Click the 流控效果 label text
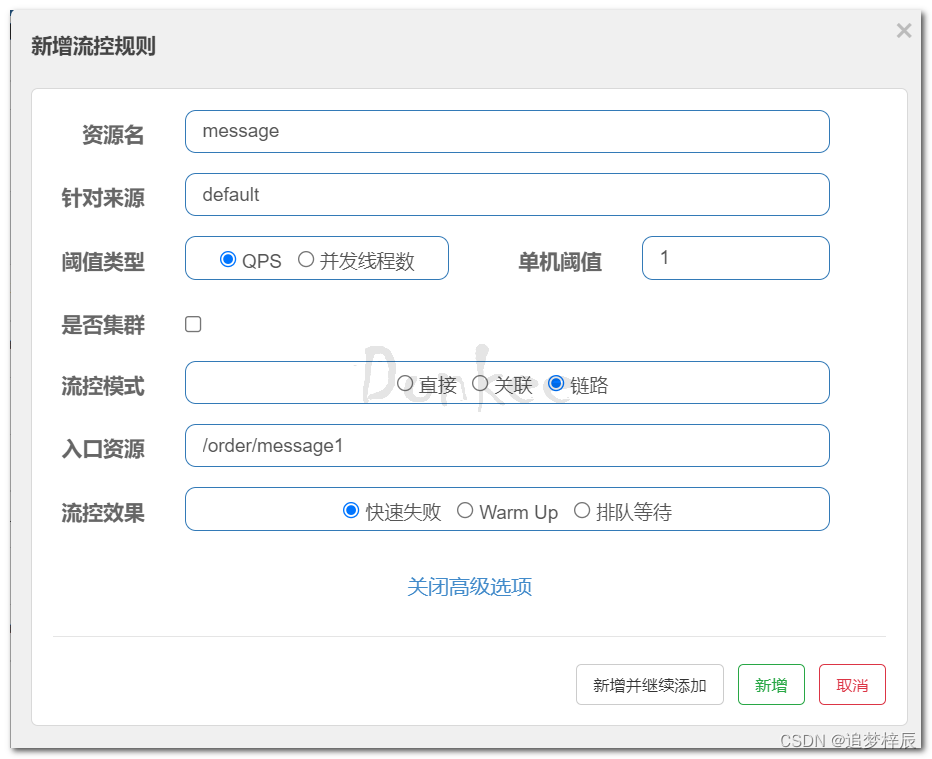The height and width of the screenshot is (759, 932). pyautogui.click(x=103, y=513)
